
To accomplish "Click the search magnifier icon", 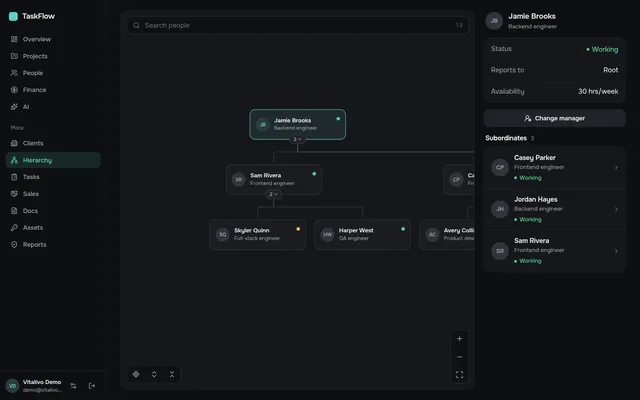I will point(136,25).
